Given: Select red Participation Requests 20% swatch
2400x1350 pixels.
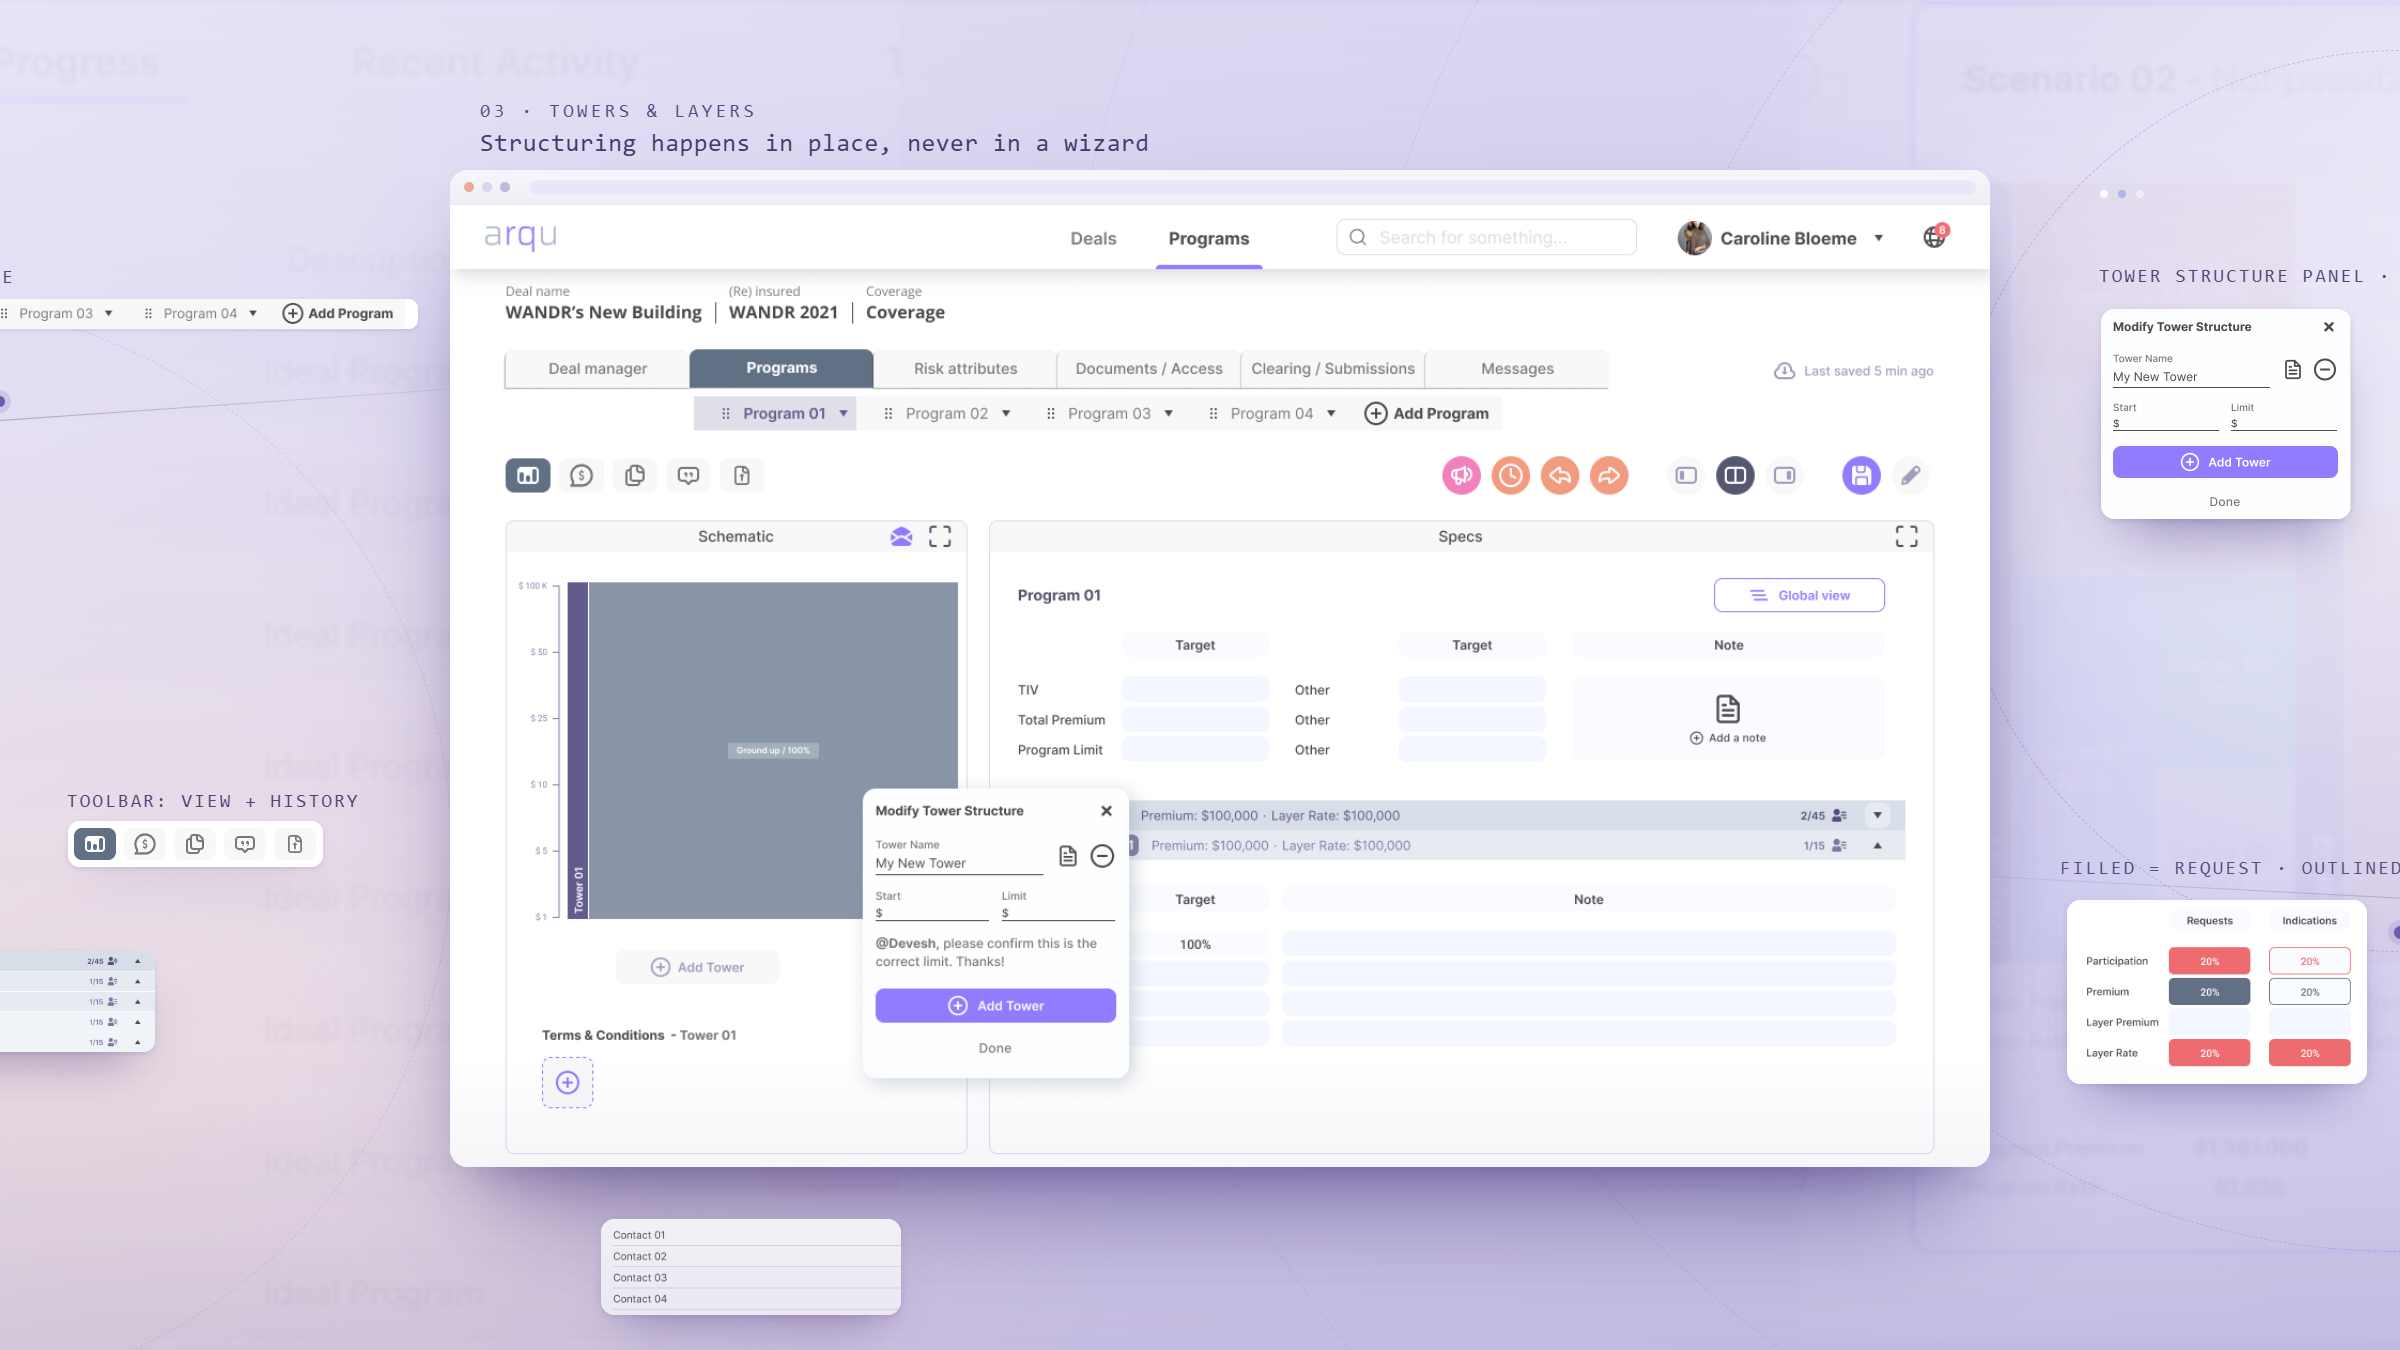Looking at the screenshot, I should pos(2209,961).
